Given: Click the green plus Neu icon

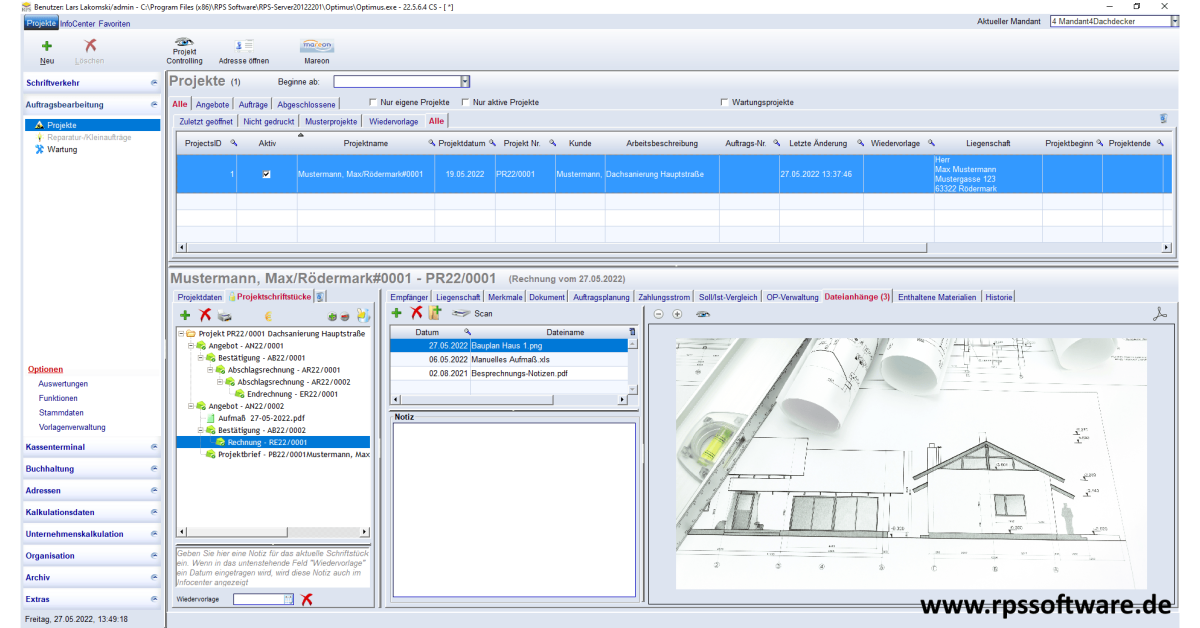Looking at the screenshot, I should pyautogui.click(x=46, y=45).
